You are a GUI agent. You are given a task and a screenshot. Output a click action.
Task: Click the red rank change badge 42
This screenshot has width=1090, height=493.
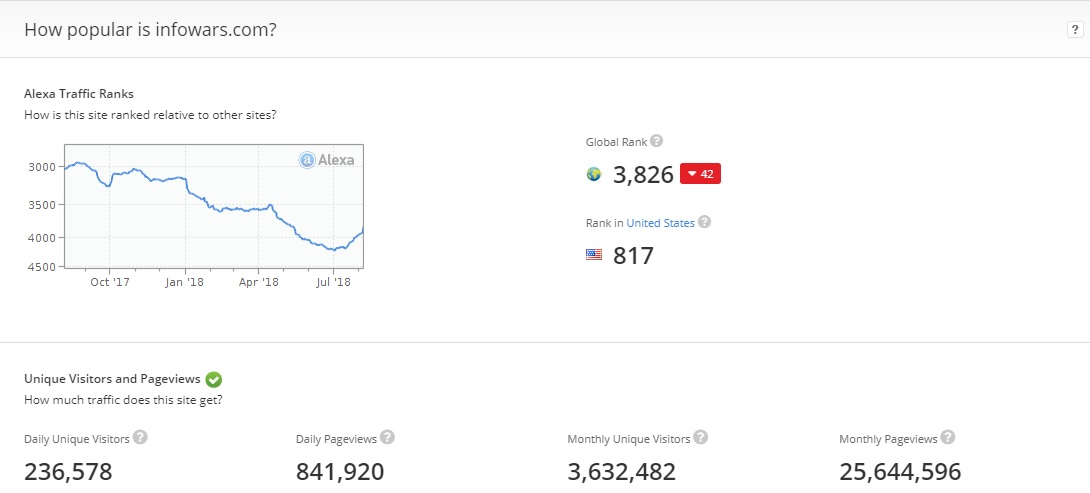click(x=700, y=174)
